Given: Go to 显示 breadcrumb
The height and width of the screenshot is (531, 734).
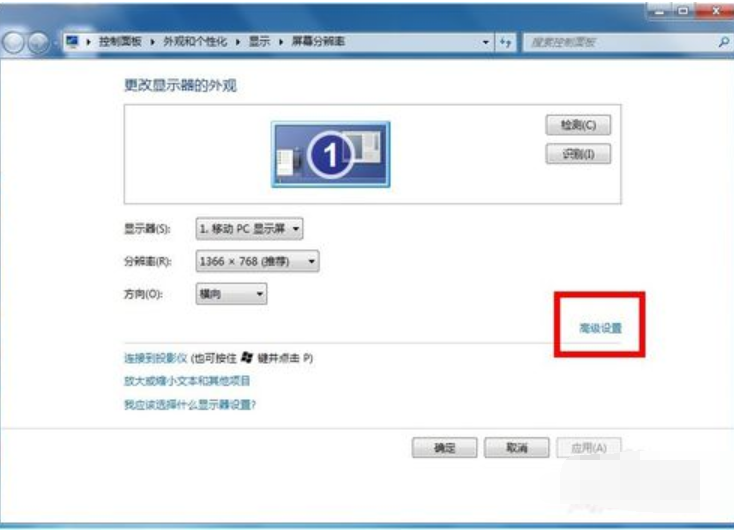Looking at the screenshot, I should (259, 42).
